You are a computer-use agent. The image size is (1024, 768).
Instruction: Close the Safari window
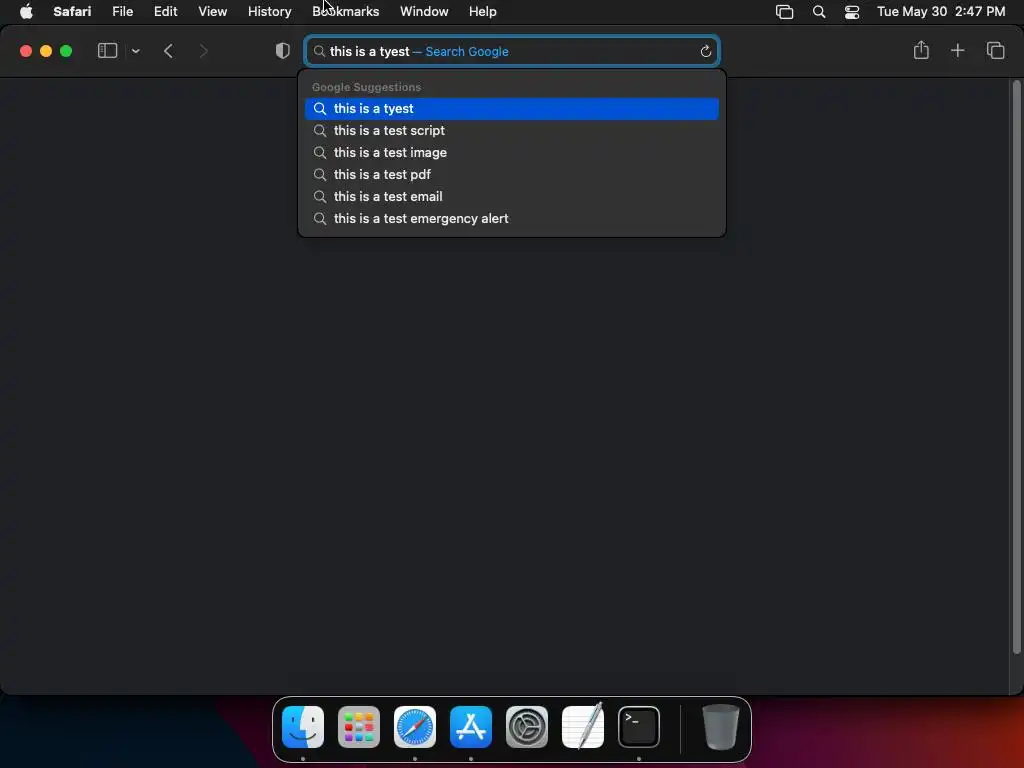pos(26,51)
